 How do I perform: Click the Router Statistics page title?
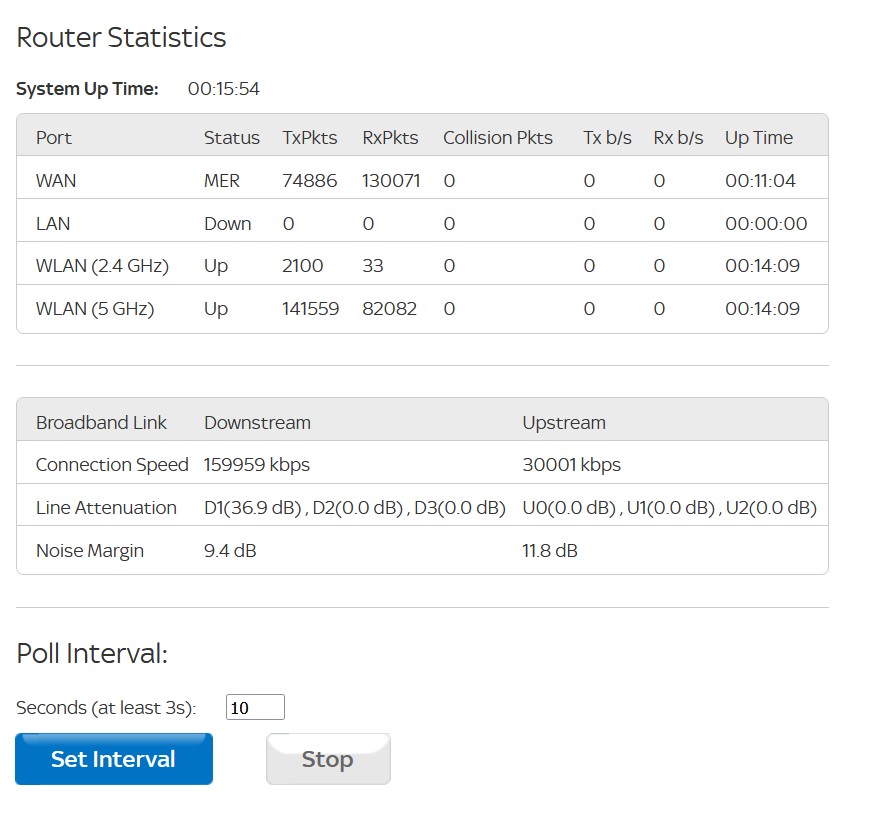pos(120,38)
